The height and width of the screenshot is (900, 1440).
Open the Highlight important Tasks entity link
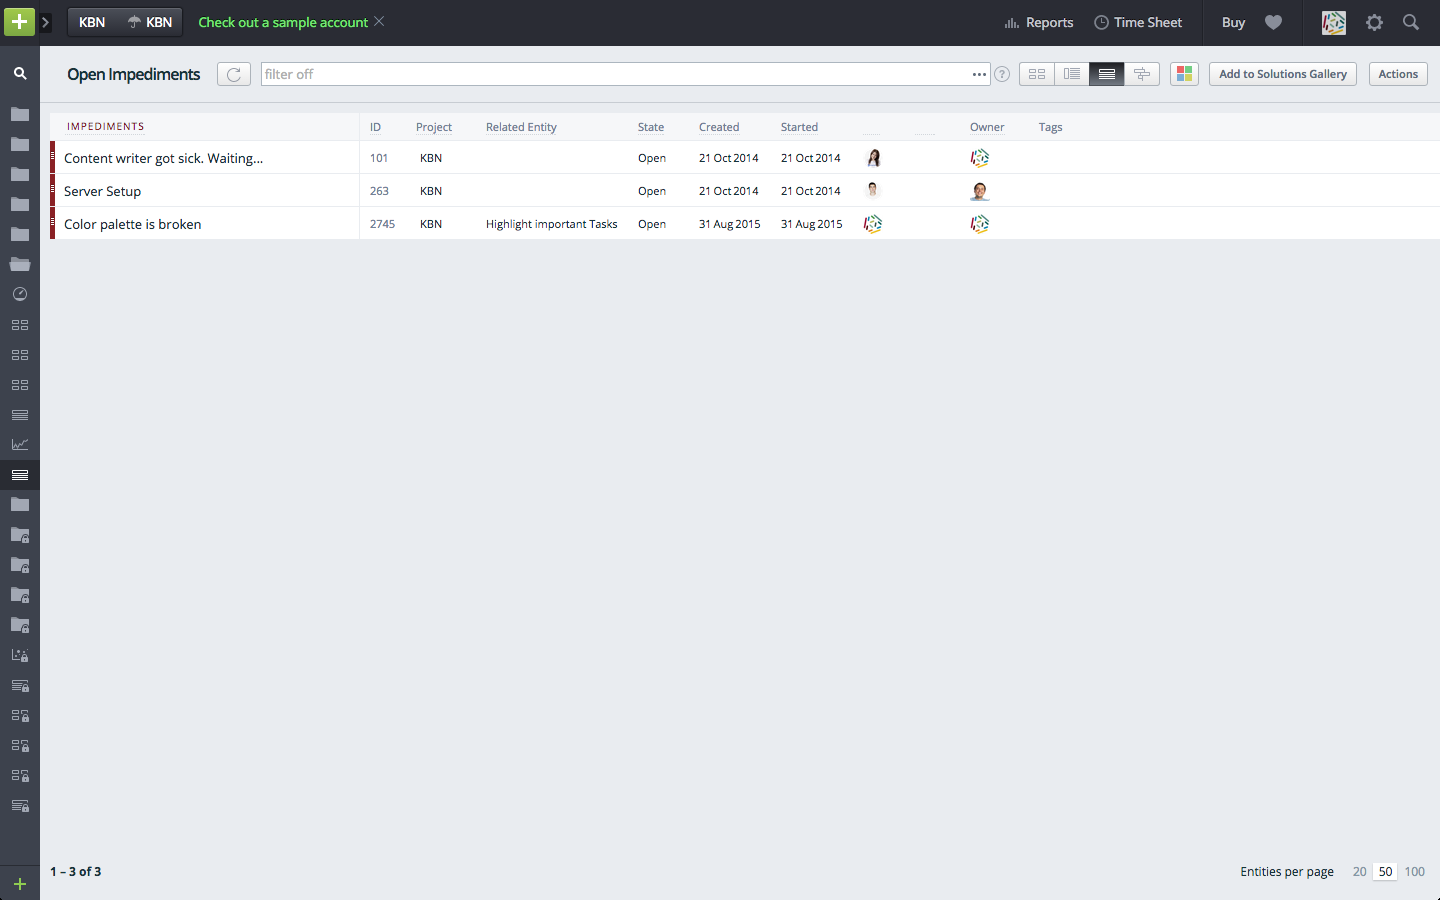pyautogui.click(x=551, y=224)
